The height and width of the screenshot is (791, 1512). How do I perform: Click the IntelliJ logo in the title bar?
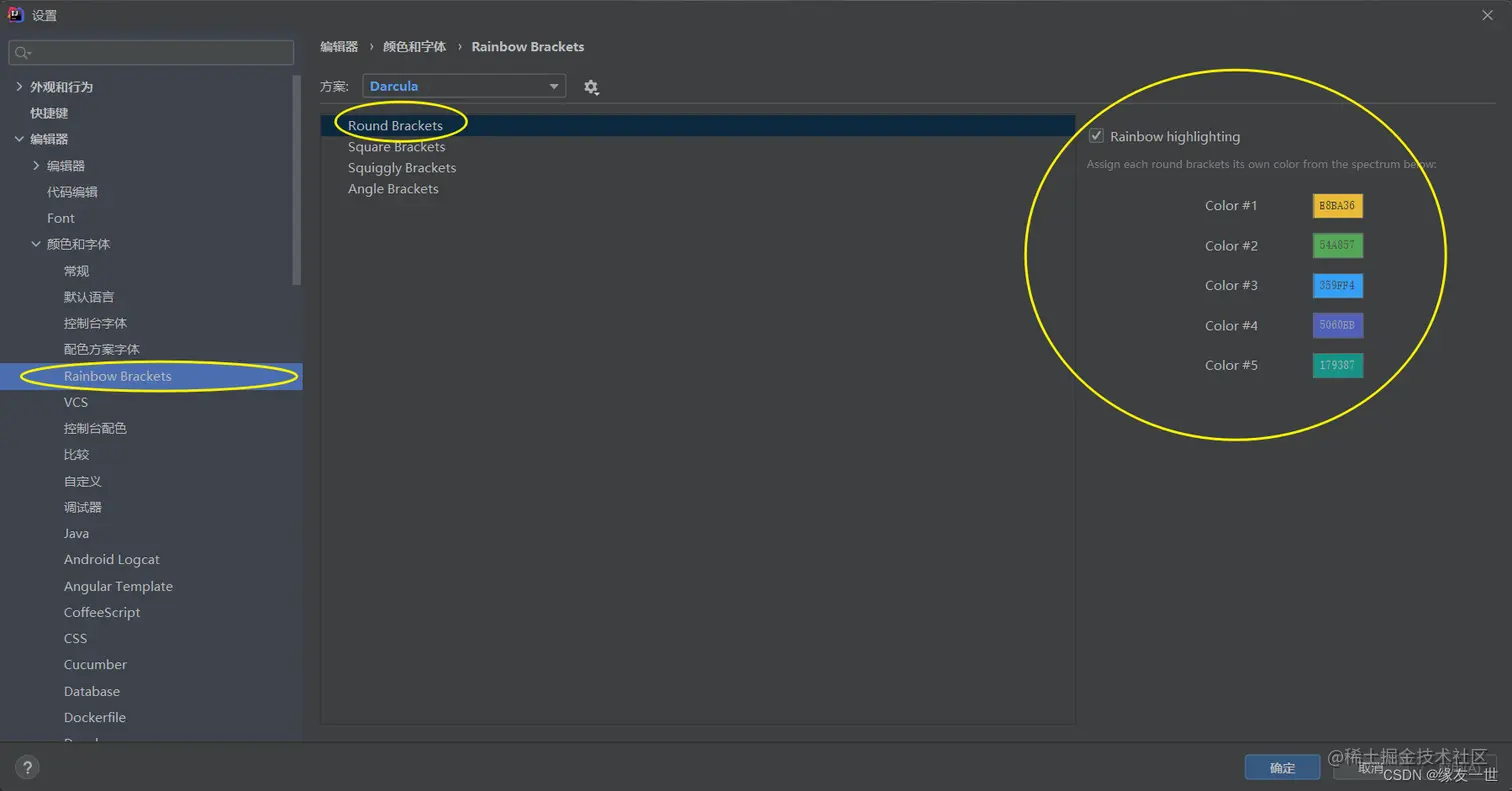tap(16, 15)
